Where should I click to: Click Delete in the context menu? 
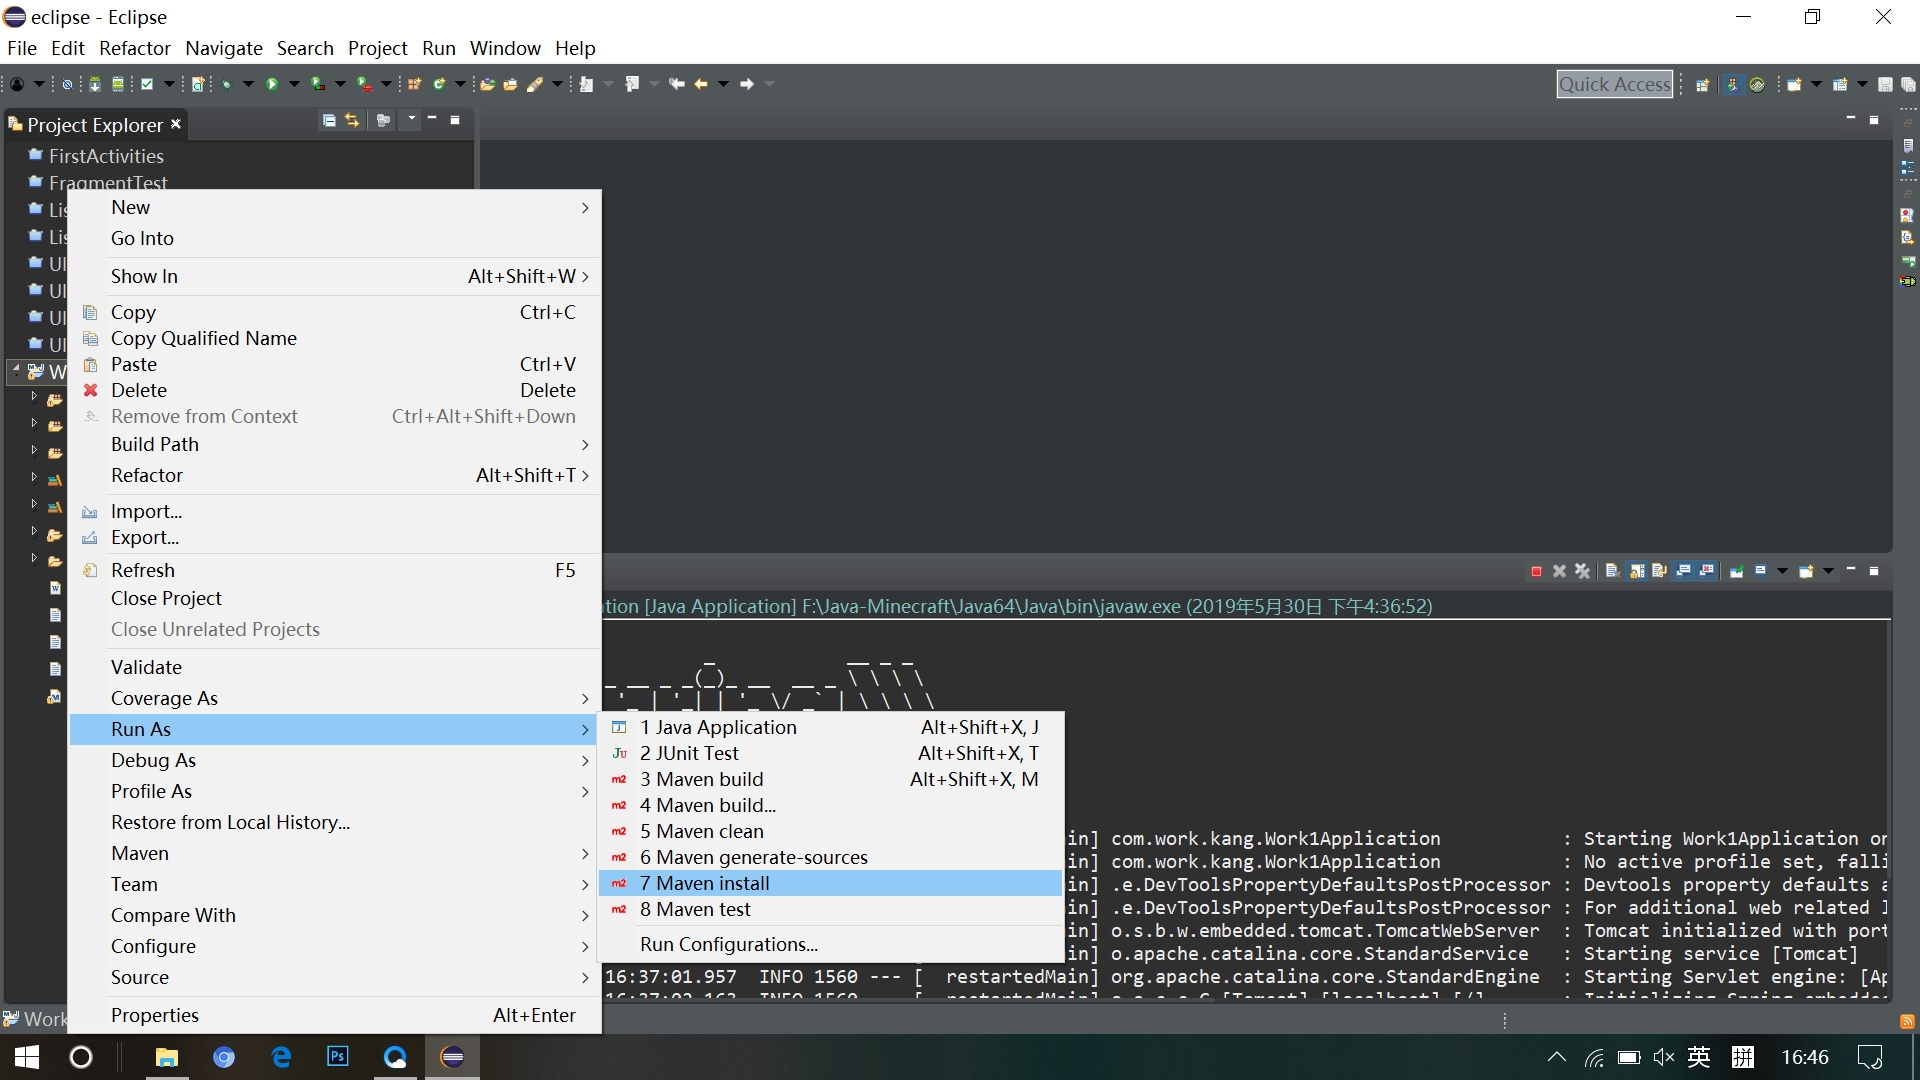tap(335, 391)
